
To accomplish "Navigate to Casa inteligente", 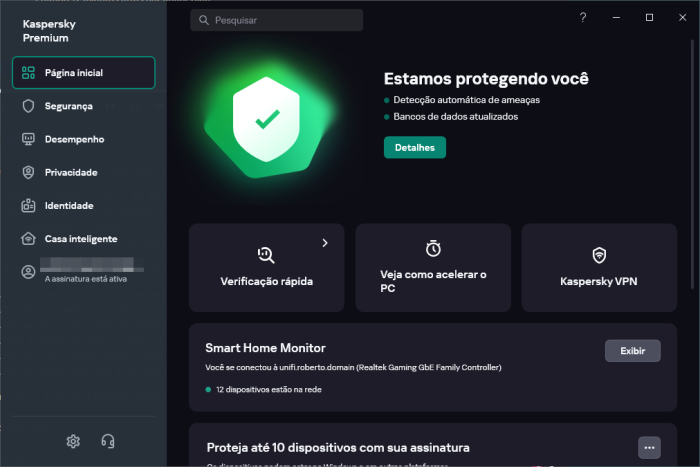I will (x=80, y=239).
